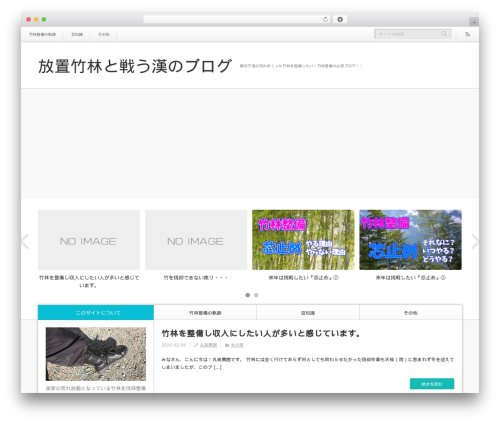
Task: Select the このサイトについて tab
Action: click(x=96, y=313)
